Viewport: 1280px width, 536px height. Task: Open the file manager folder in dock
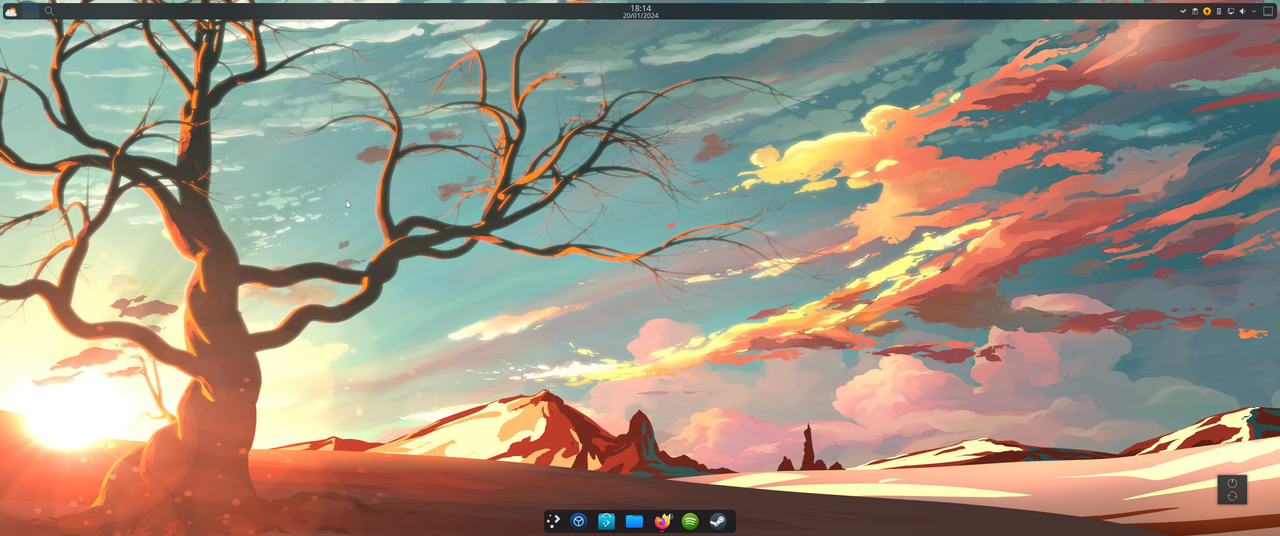coord(634,521)
